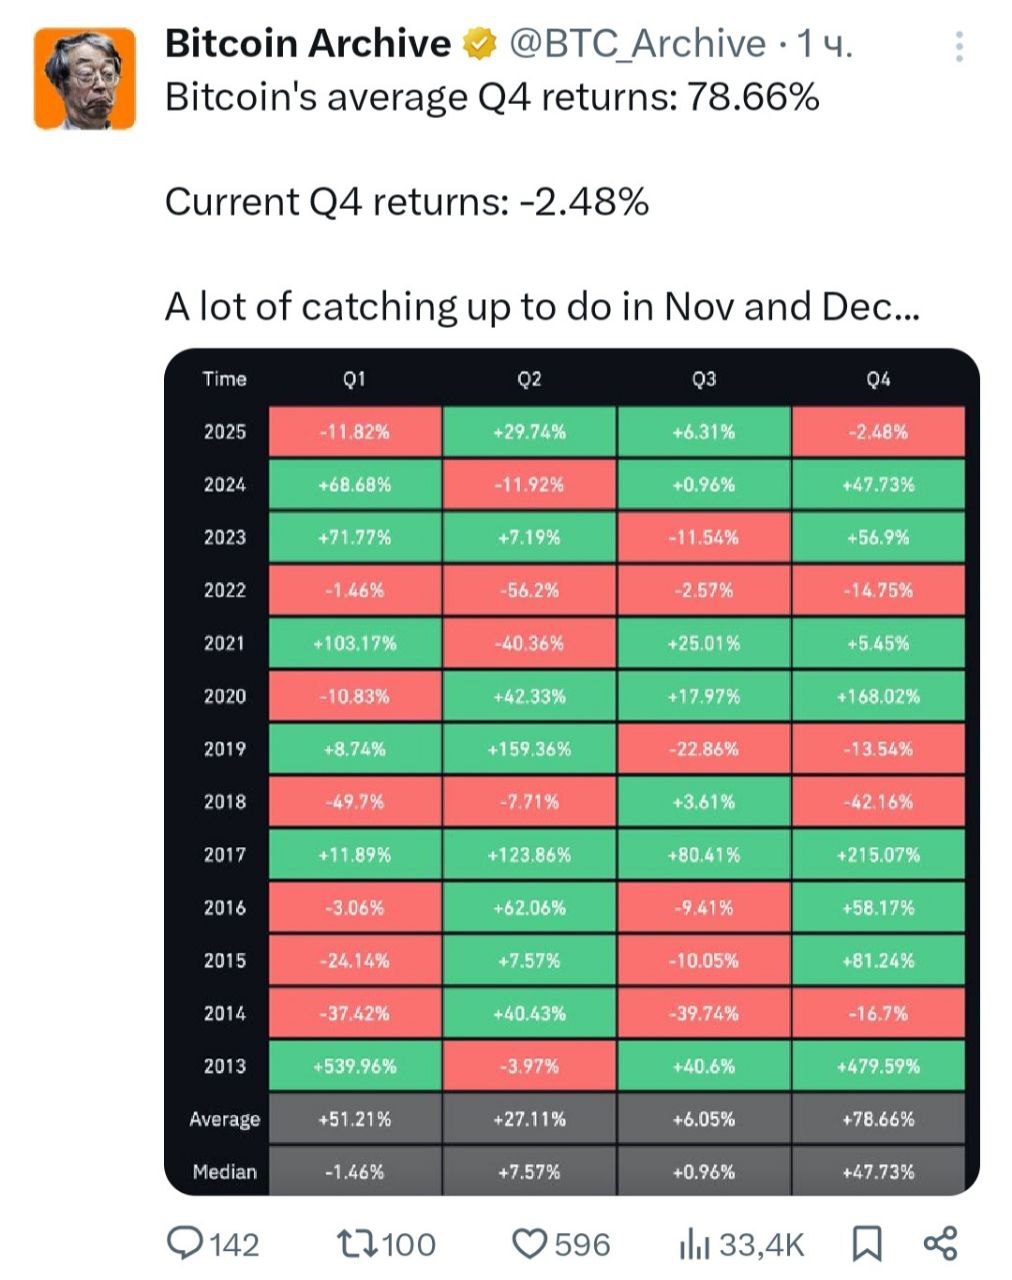Click the post timestamp '1 ч.'
Screen dimensions: 1012x1280
tap(824, 44)
